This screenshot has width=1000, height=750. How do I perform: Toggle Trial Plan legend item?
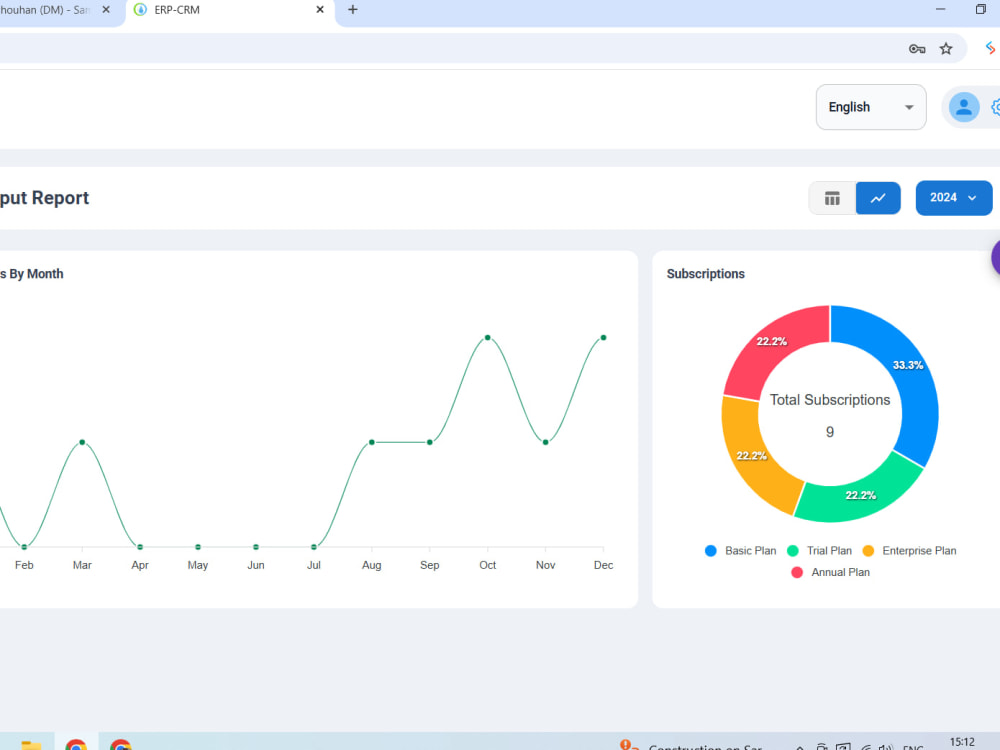pyautogui.click(x=820, y=550)
